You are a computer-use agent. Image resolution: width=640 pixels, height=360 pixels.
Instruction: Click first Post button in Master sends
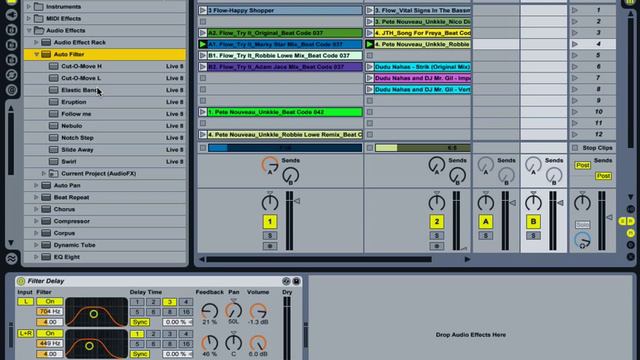pyautogui.click(x=582, y=165)
